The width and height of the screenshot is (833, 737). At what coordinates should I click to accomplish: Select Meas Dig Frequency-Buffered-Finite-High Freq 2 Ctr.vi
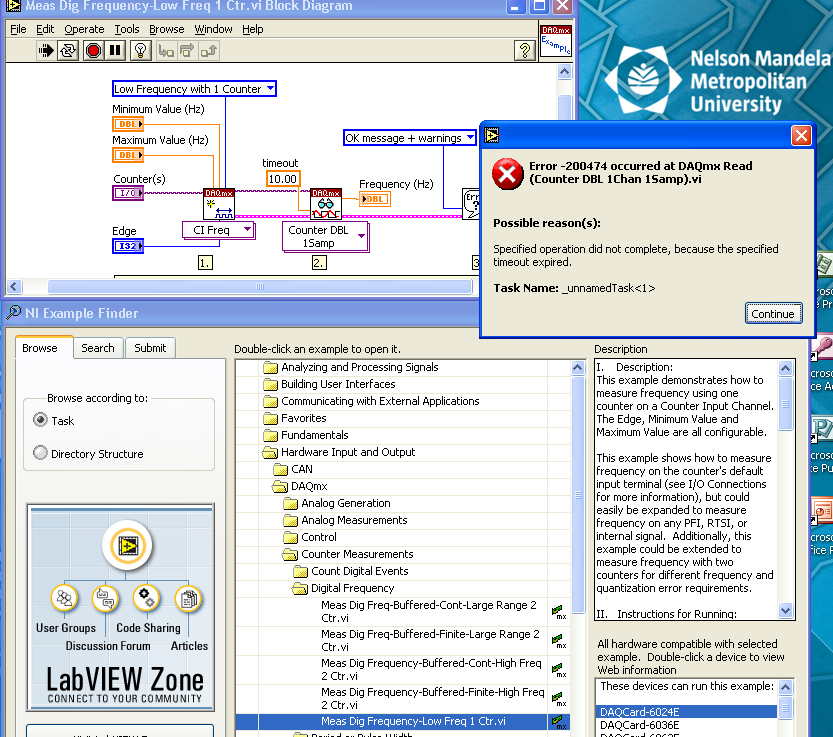[432, 698]
